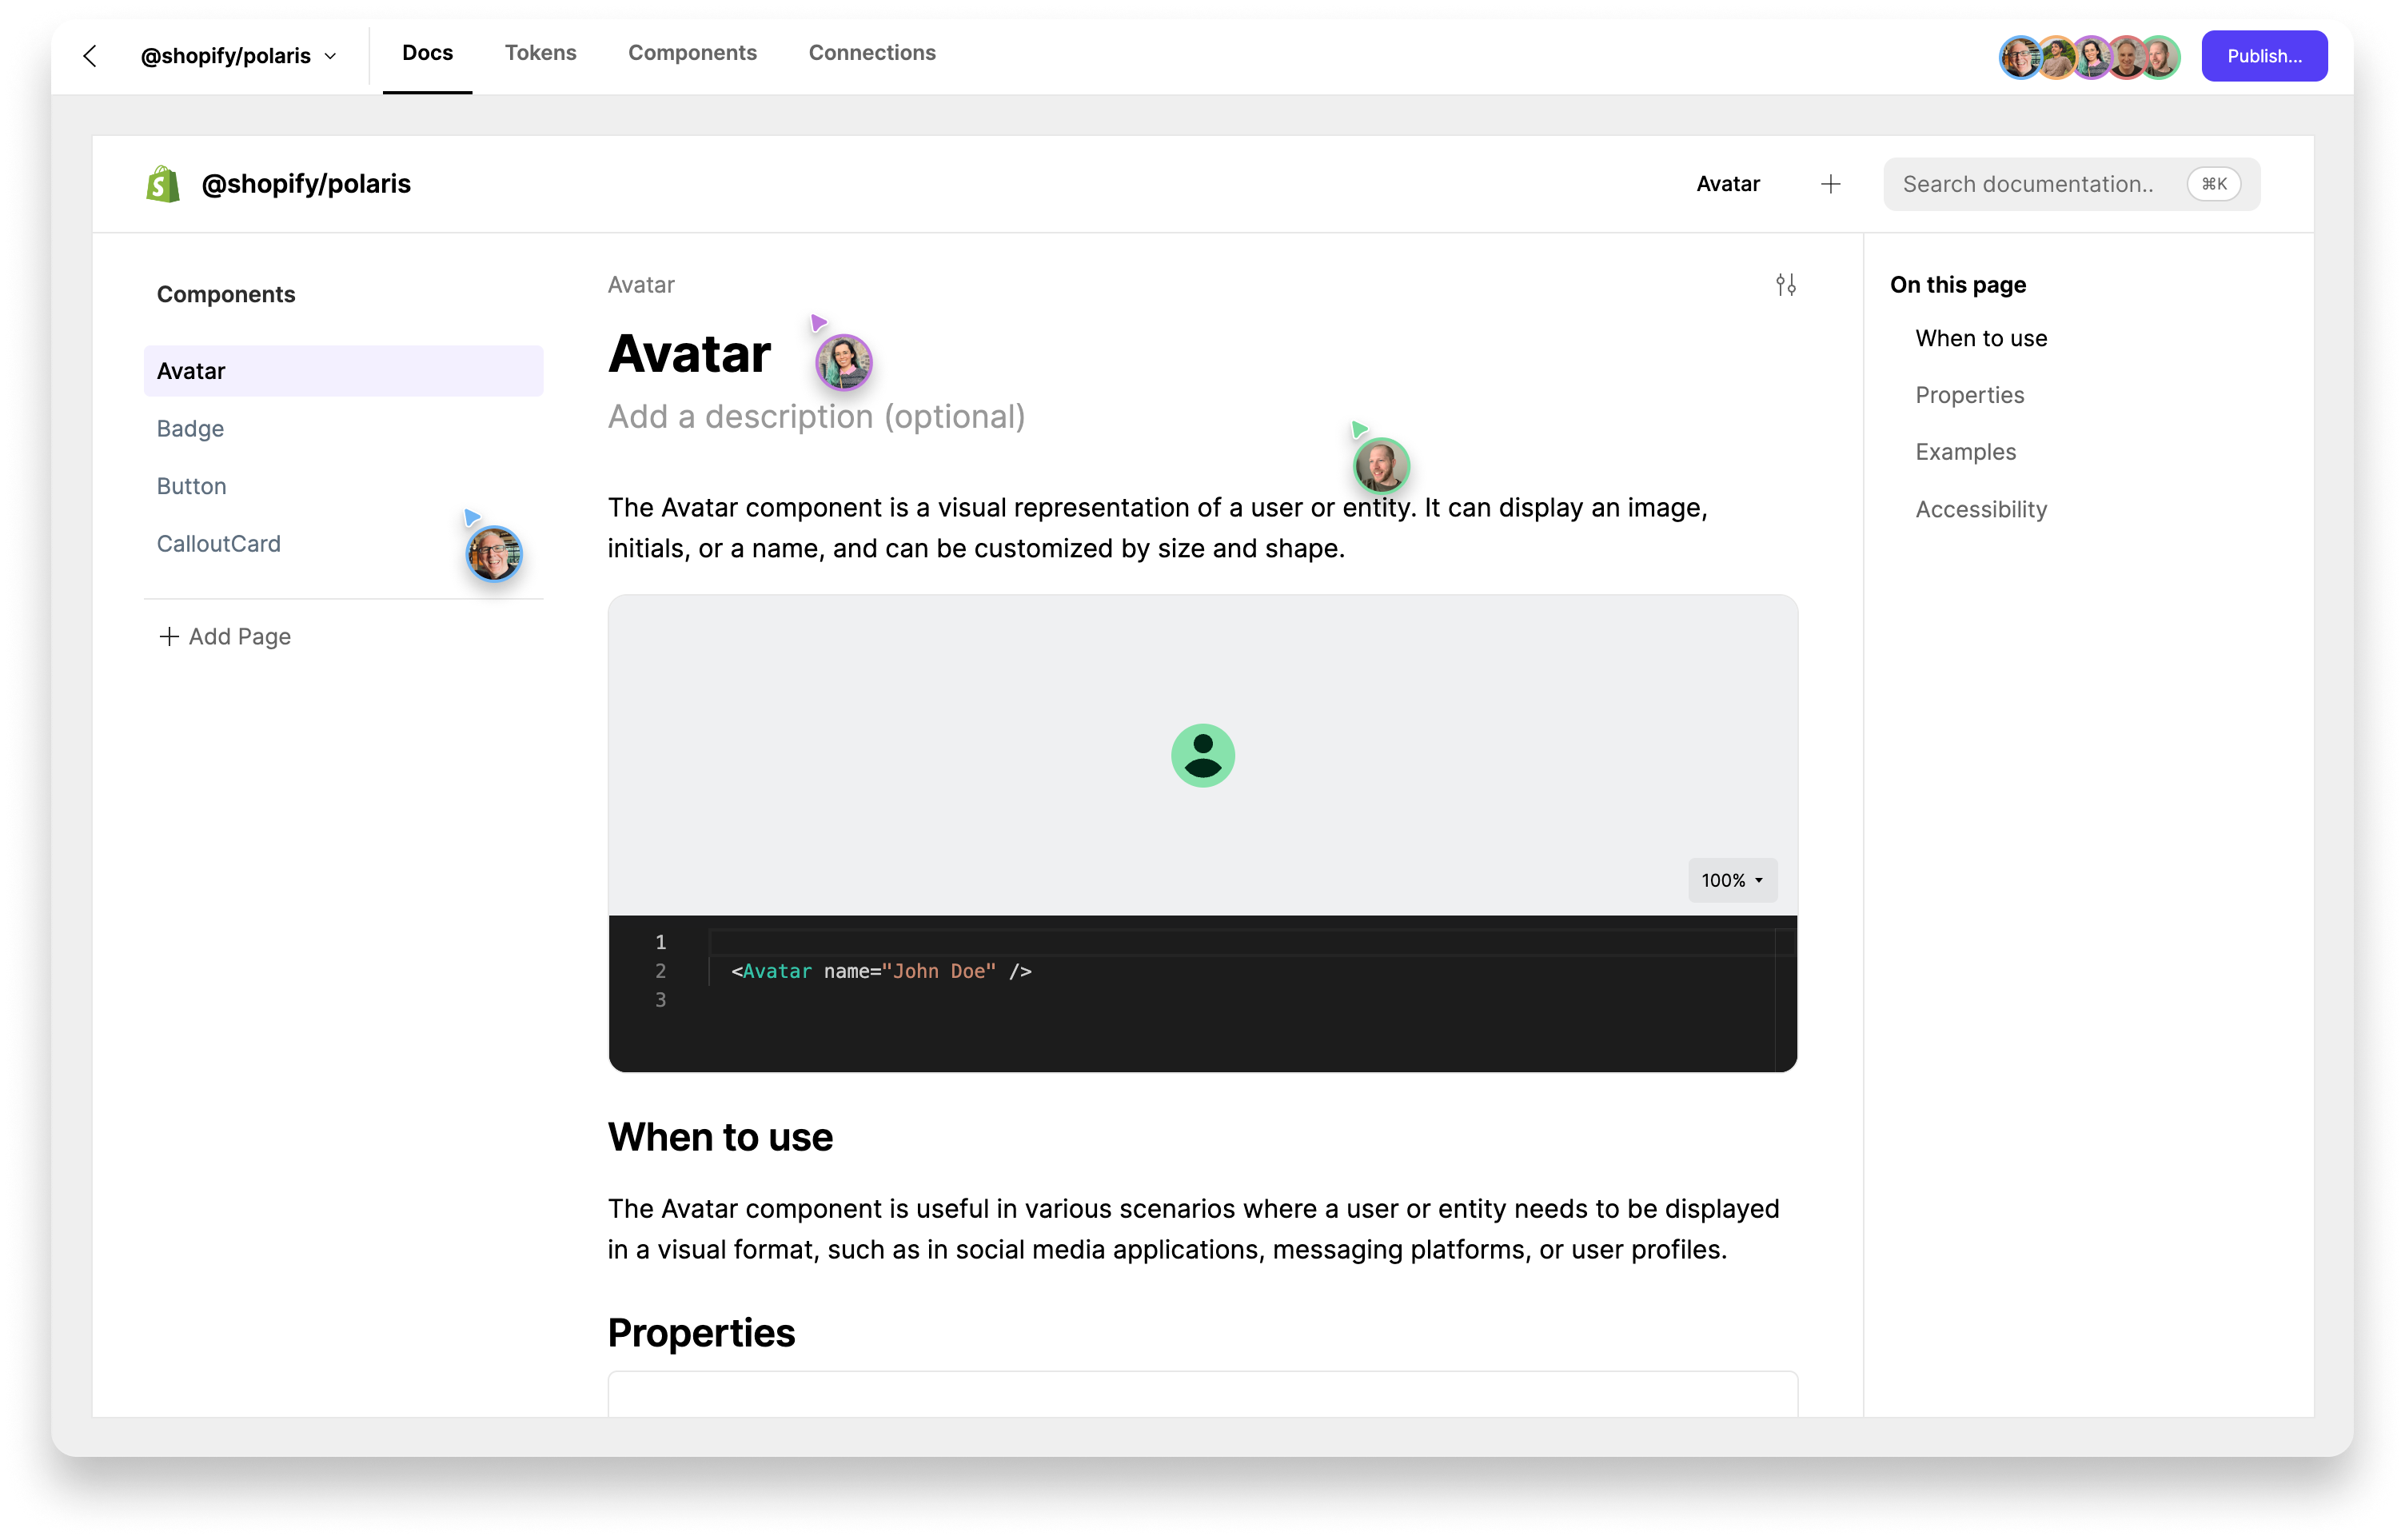Switch to the Tokens tab
Viewport: 2405px width, 1540px height.
point(540,53)
